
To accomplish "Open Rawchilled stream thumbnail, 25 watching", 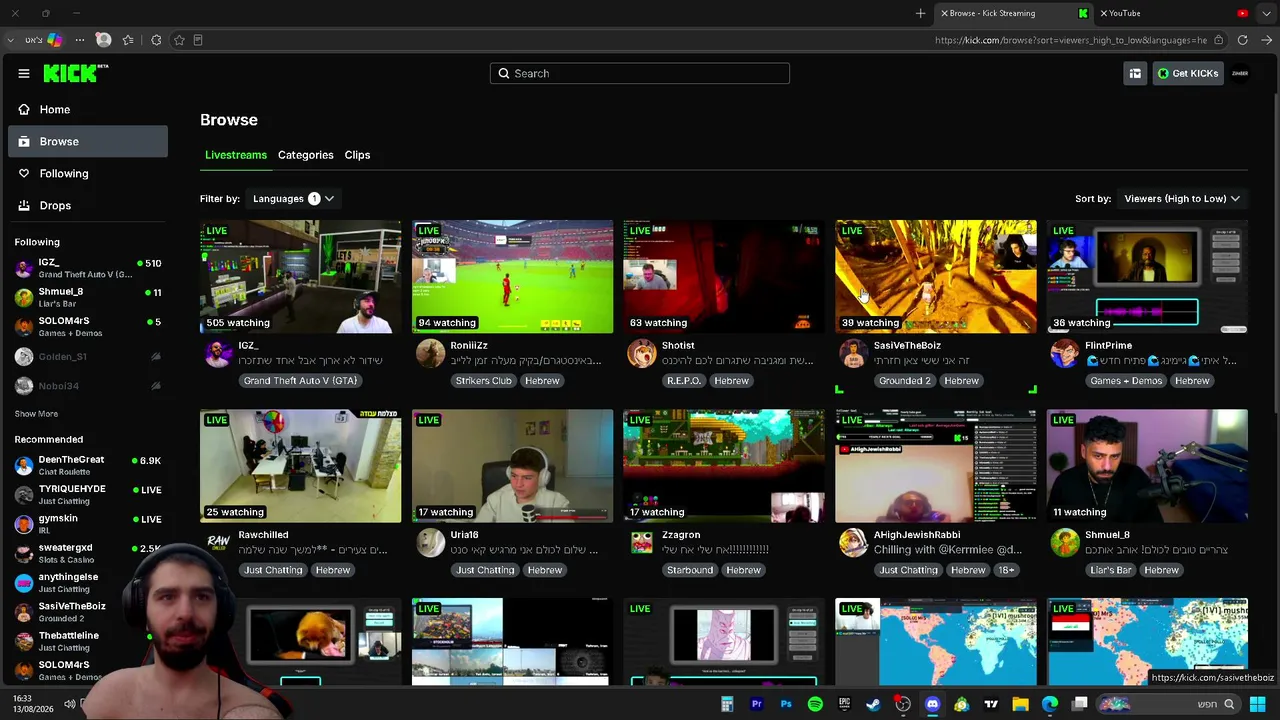I will (300, 466).
